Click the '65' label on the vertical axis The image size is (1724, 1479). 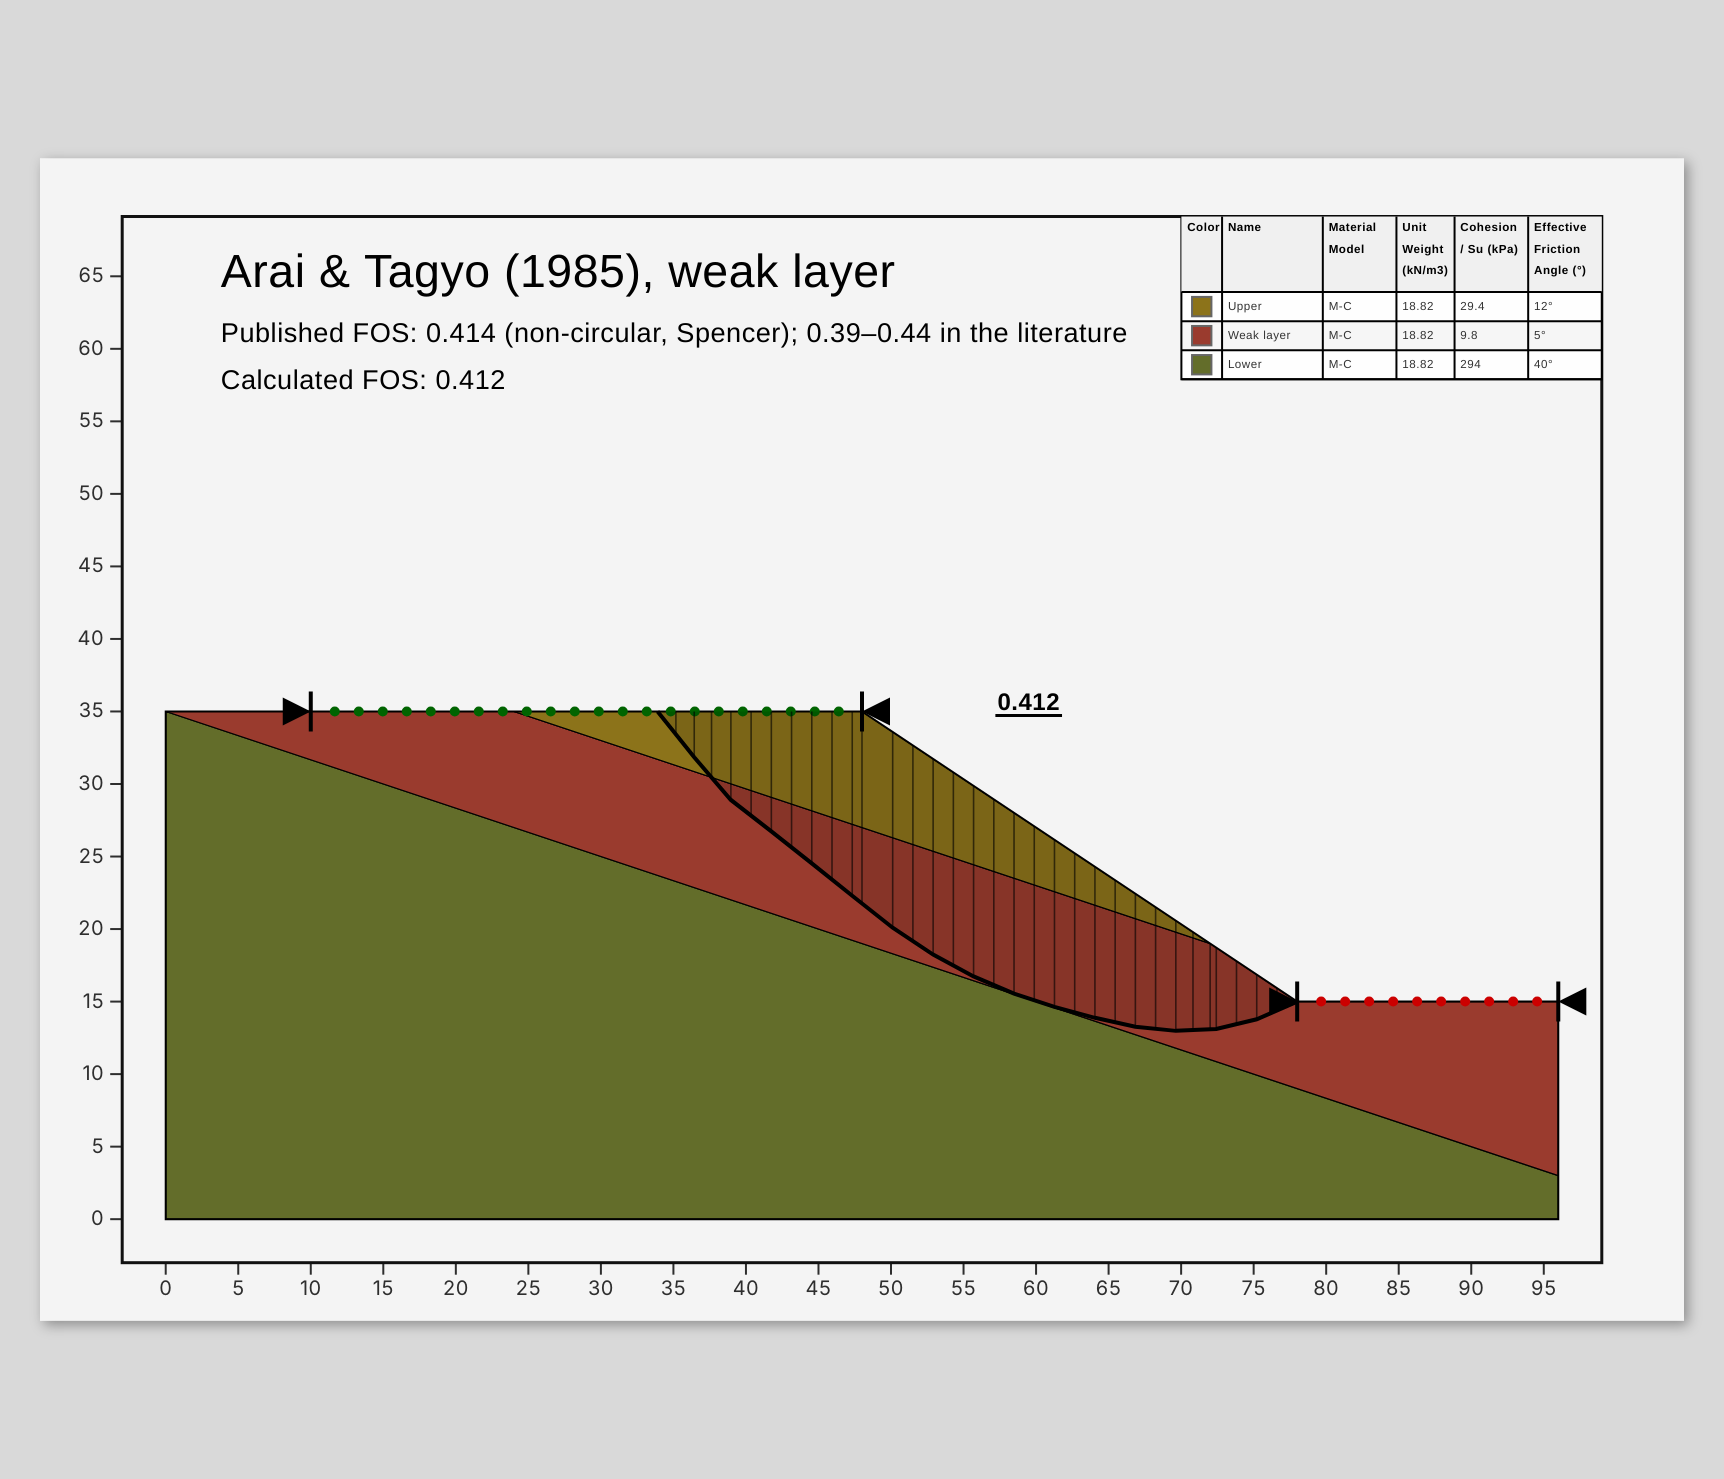click(91, 275)
